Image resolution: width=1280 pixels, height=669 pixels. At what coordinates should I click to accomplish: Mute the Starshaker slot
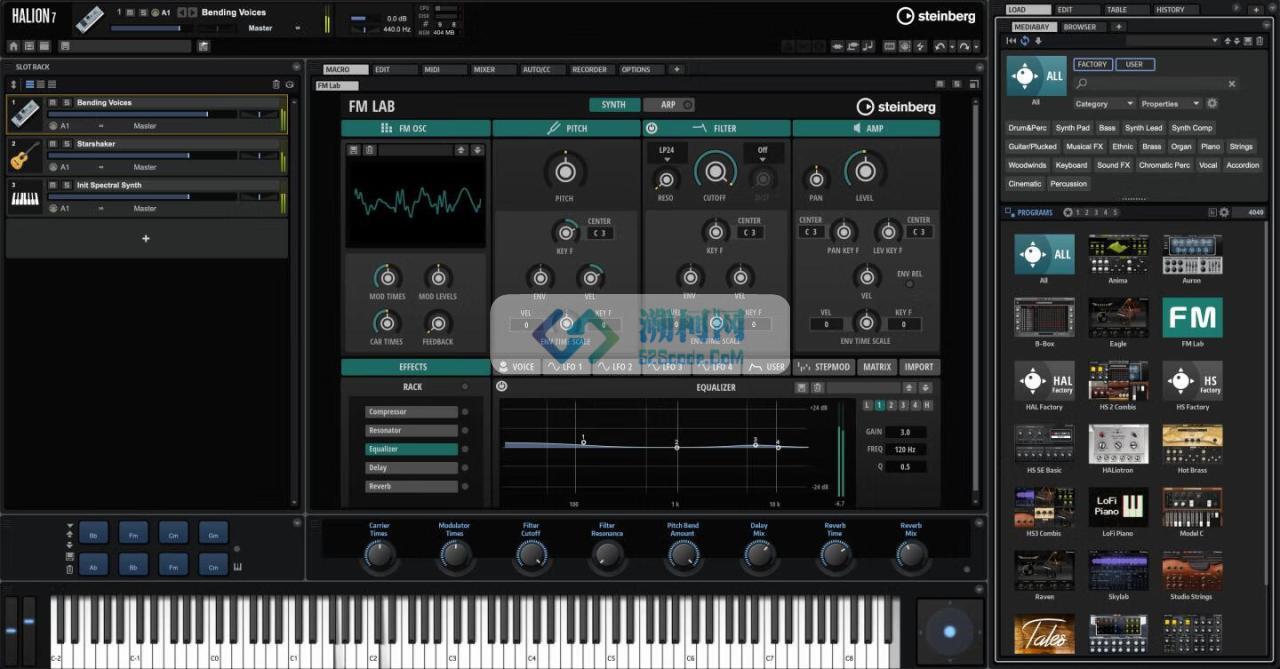tap(54, 144)
